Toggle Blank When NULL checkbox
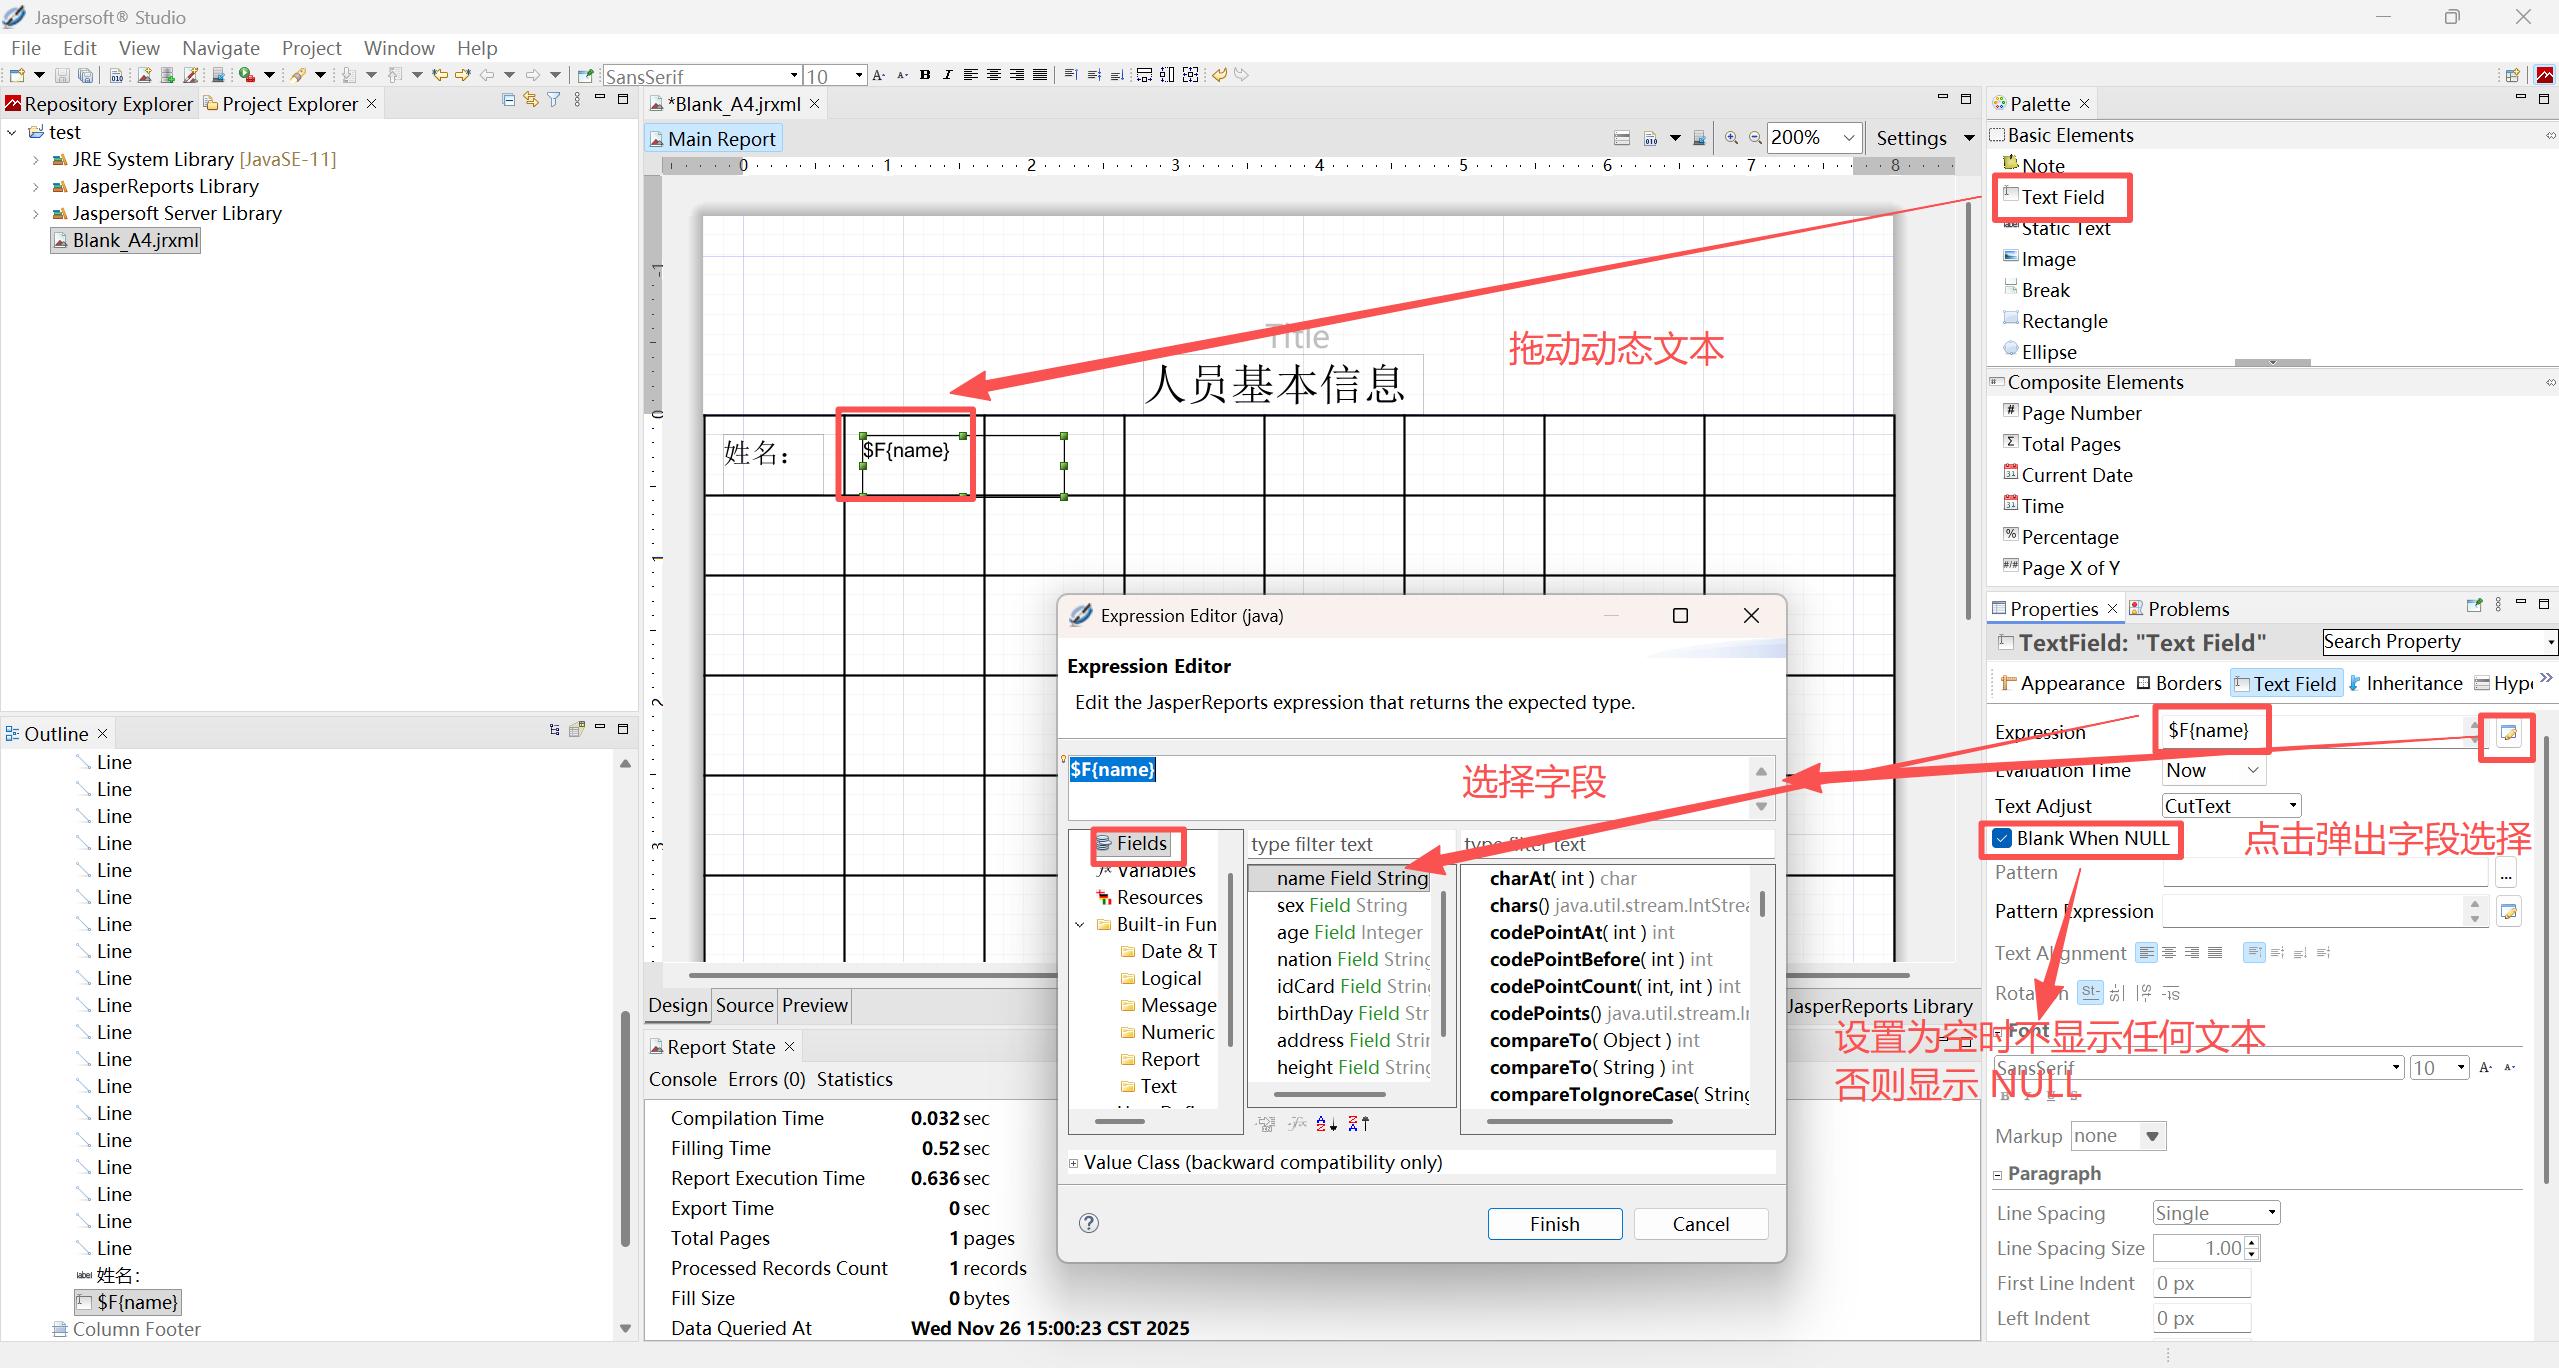This screenshot has width=2559, height=1368. 2002,838
